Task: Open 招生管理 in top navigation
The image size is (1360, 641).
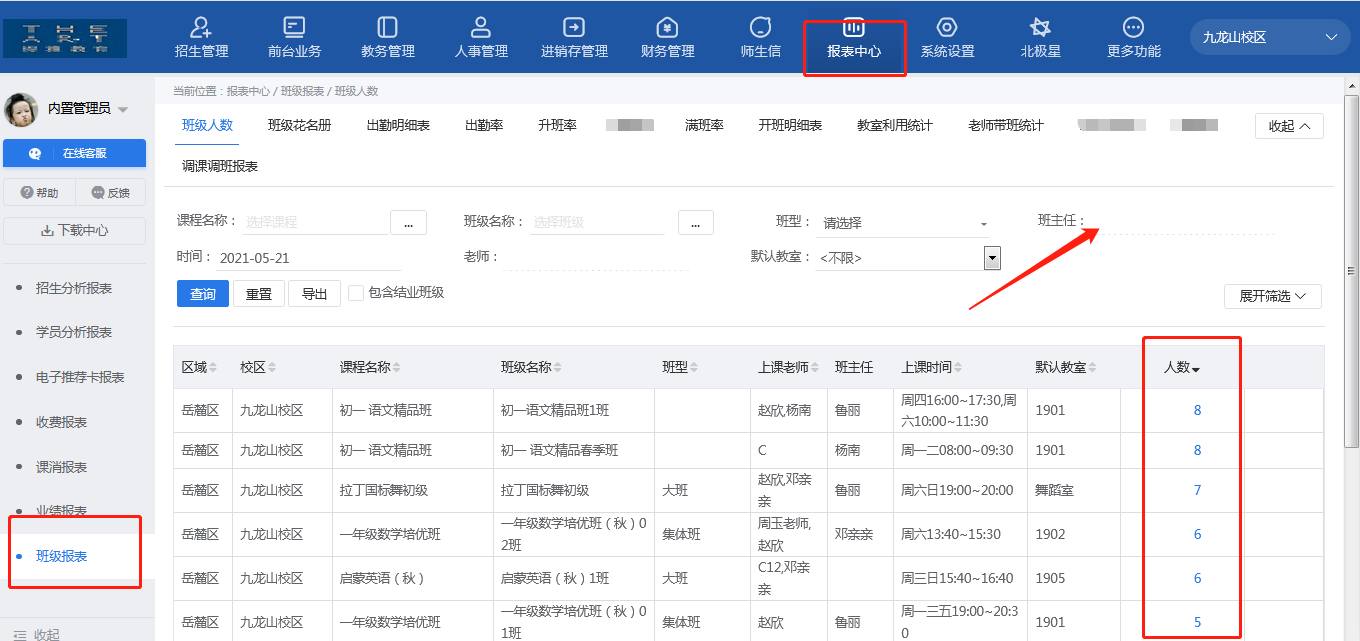Action: (201, 38)
